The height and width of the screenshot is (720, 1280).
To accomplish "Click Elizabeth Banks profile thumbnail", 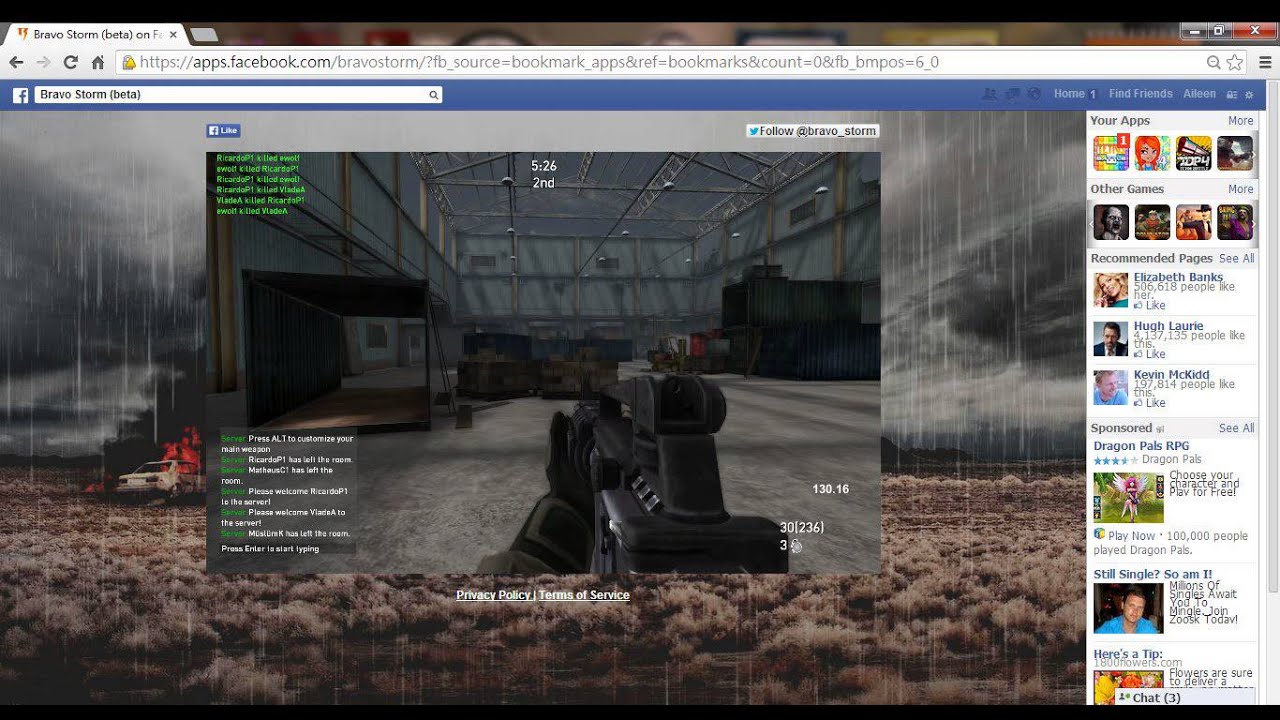I will [x=1110, y=290].
